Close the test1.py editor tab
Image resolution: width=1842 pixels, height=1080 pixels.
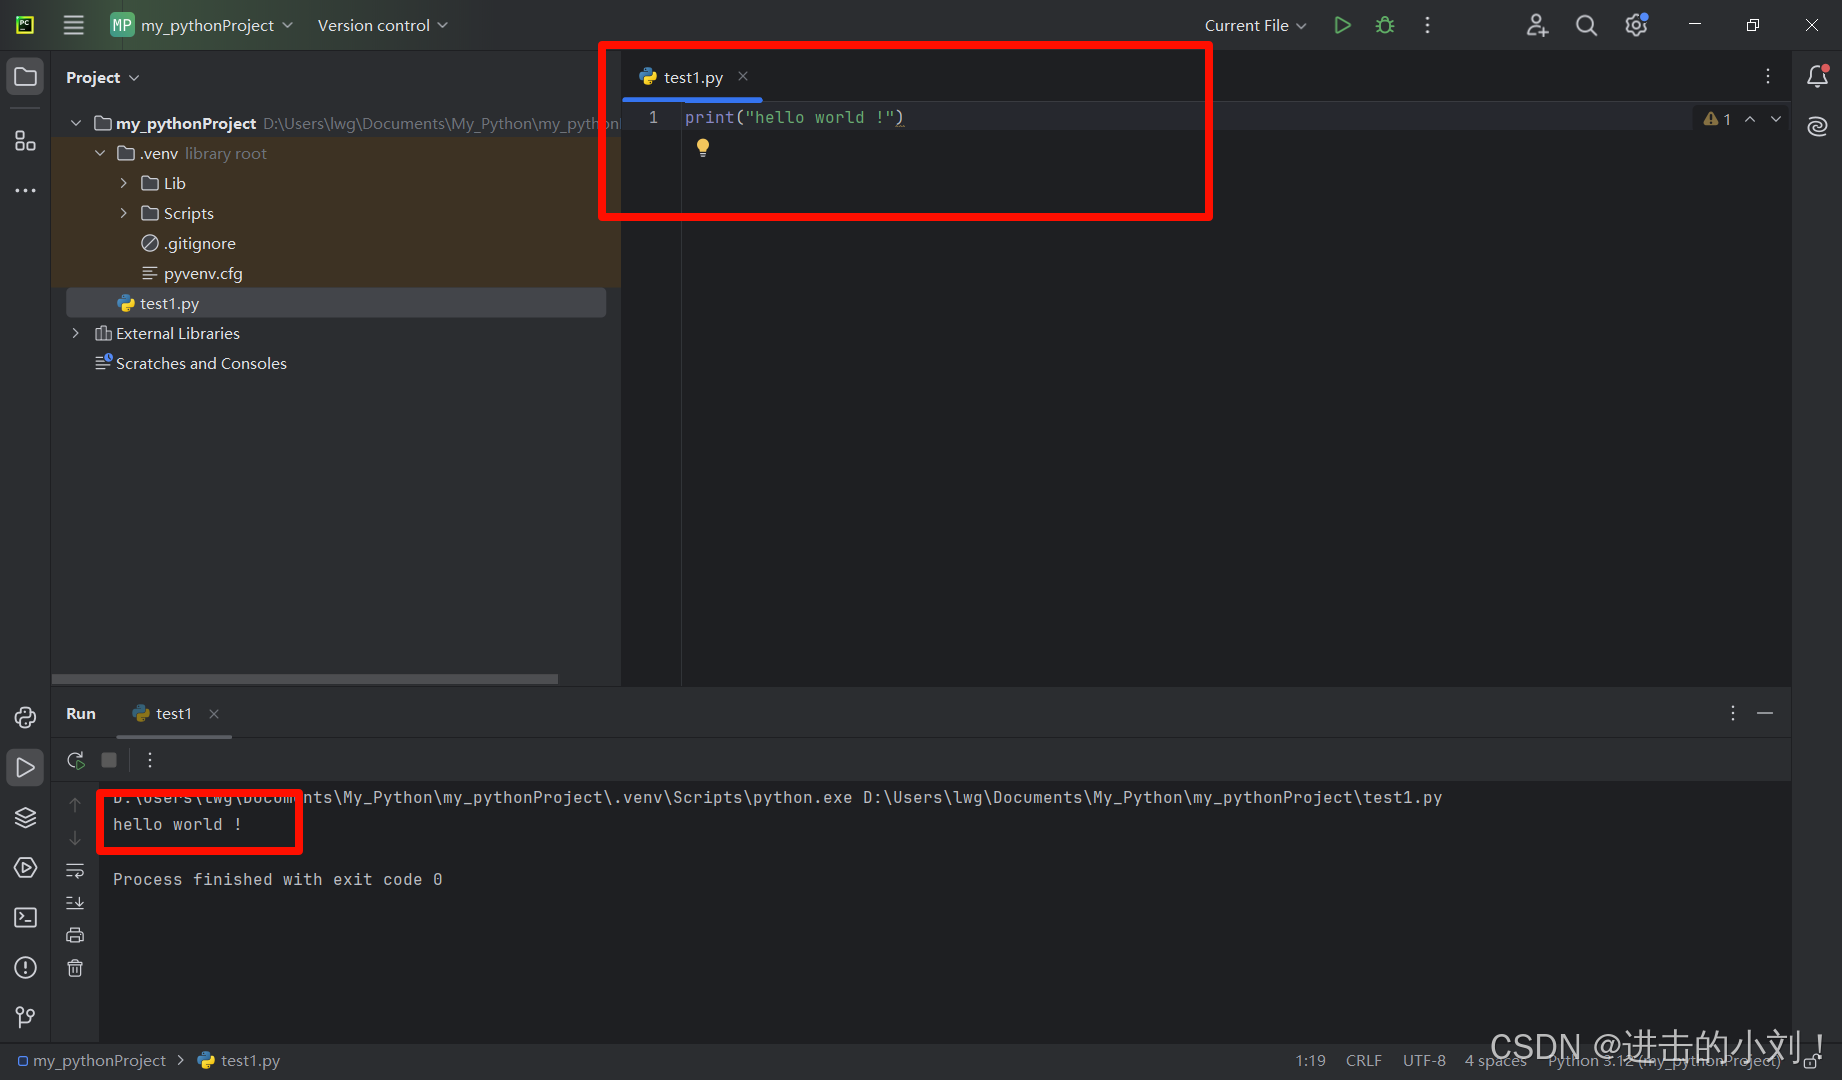(x=743, y=76)
